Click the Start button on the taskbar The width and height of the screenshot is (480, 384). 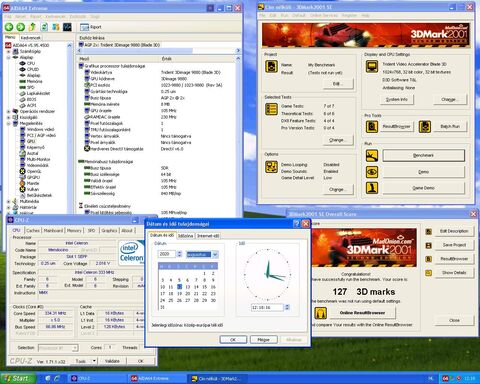(18, 379)
